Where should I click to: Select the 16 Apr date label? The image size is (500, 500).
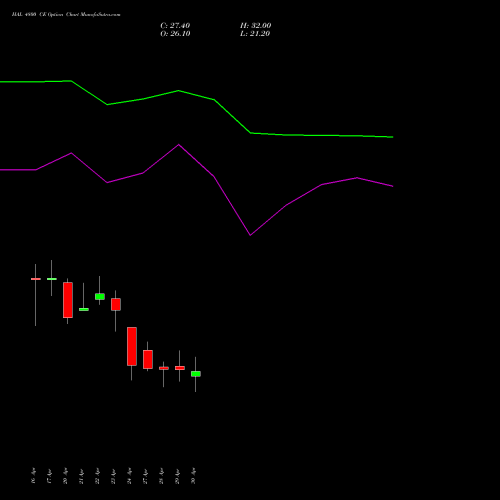coord(33,476)
